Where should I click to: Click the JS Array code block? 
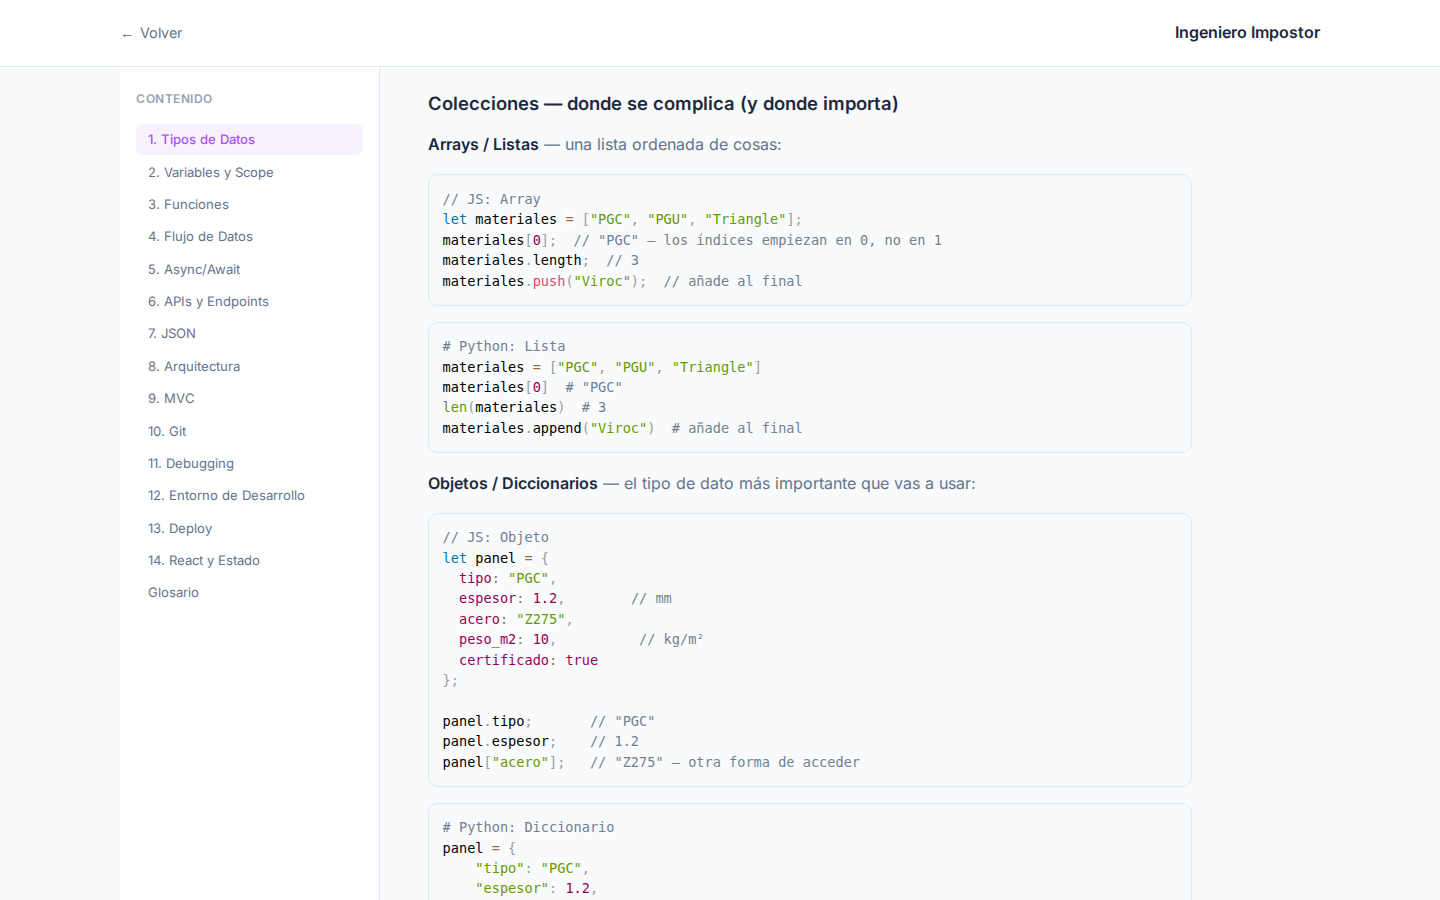point(809,240)
